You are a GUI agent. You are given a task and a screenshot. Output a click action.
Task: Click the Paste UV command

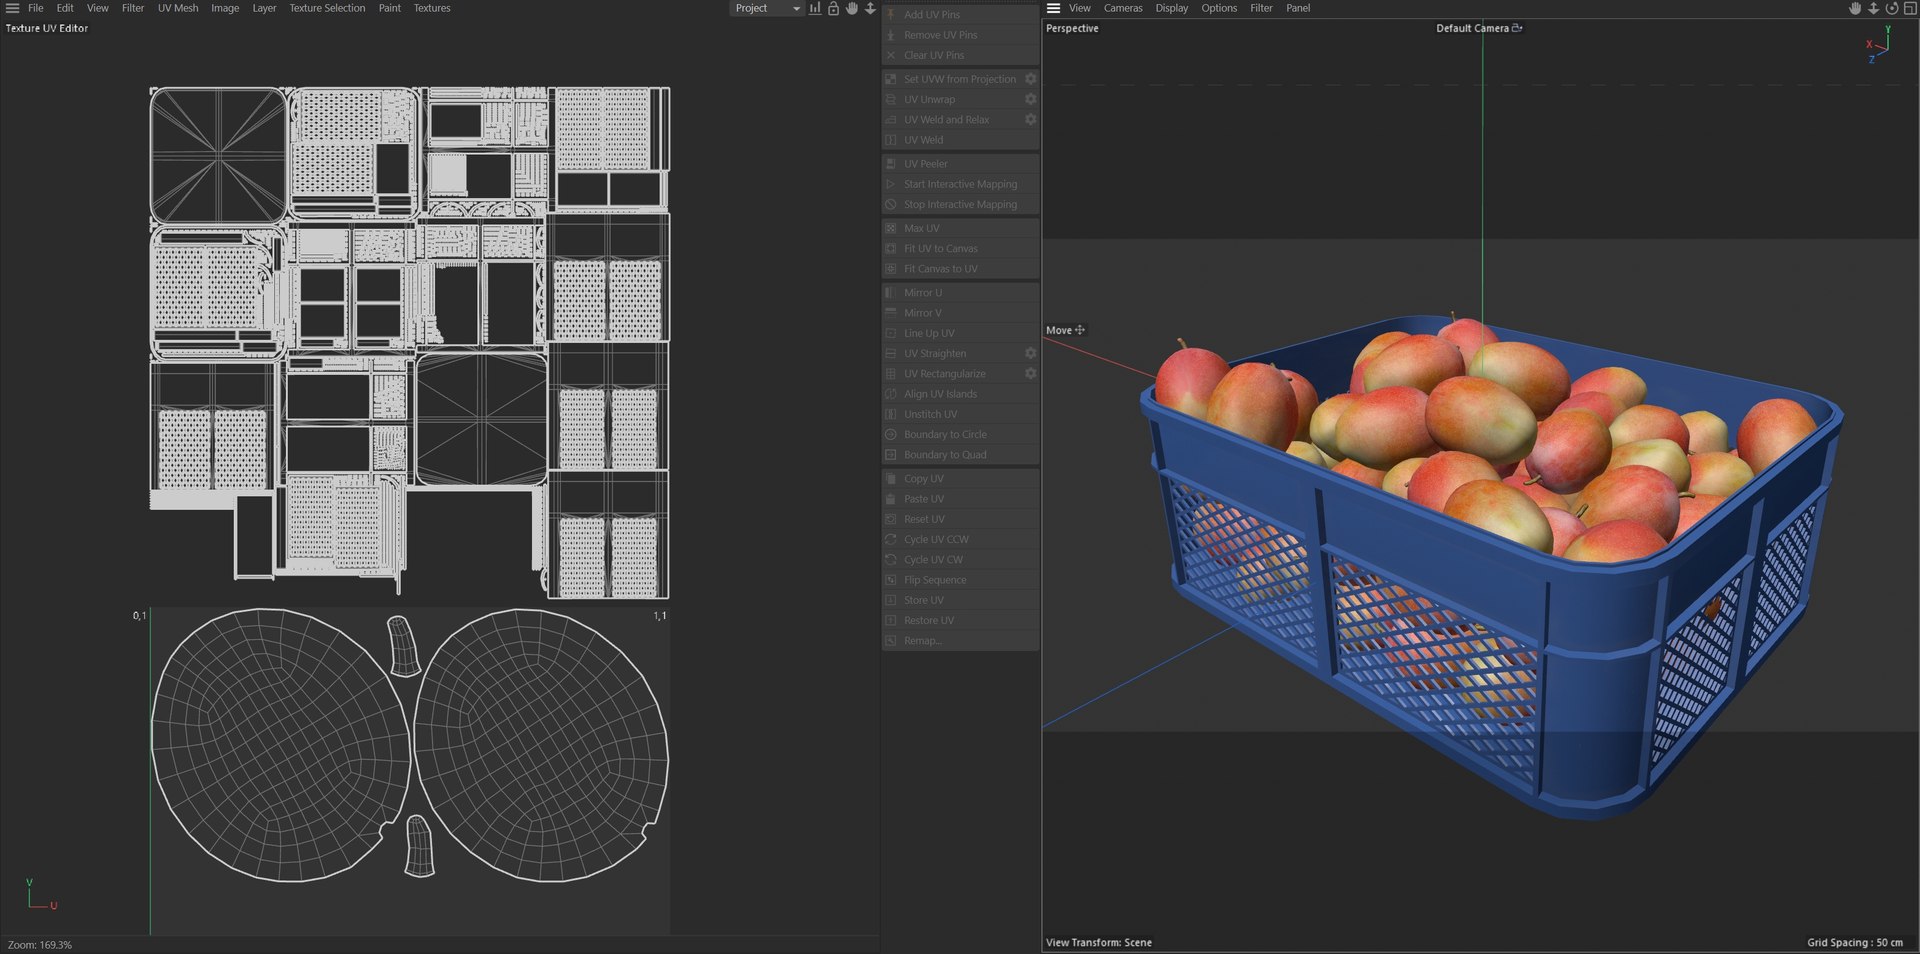tap(960, 499)
